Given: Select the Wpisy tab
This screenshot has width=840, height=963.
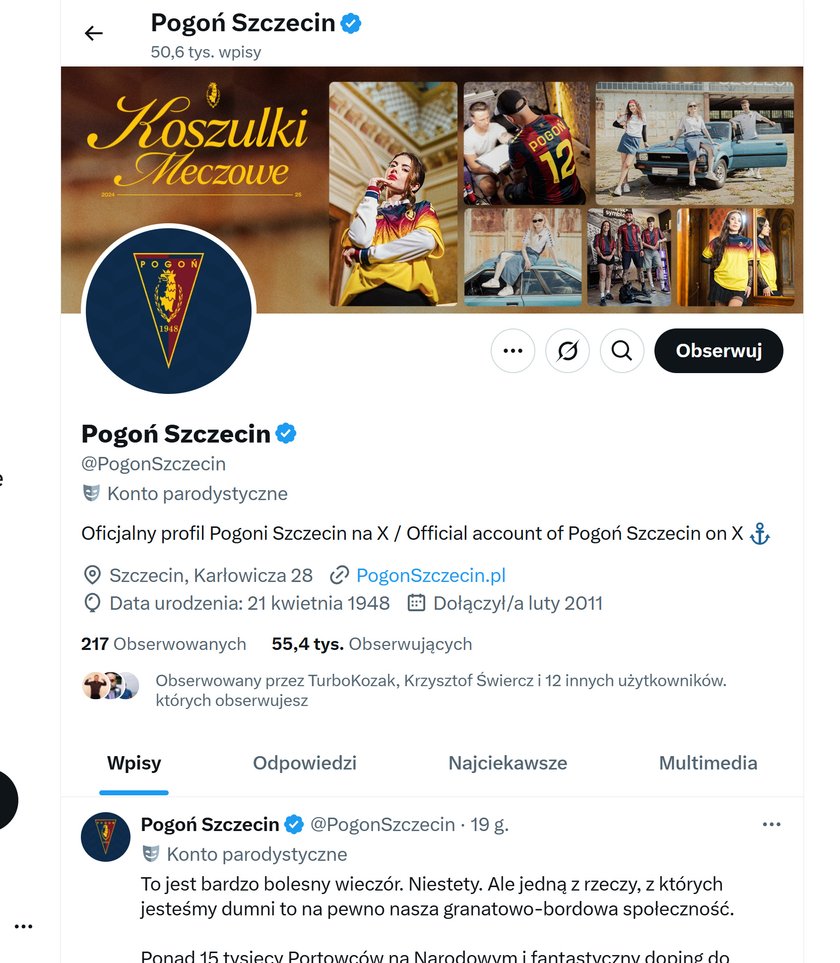Looking at the screenshot, I should pyautogui.click(x=134, y=763).
